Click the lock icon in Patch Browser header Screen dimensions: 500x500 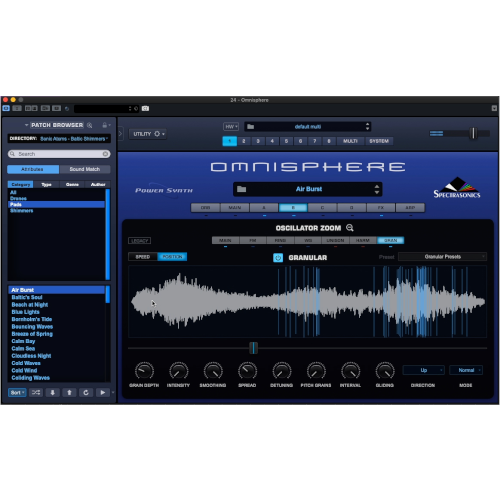(x=105, y=125)
